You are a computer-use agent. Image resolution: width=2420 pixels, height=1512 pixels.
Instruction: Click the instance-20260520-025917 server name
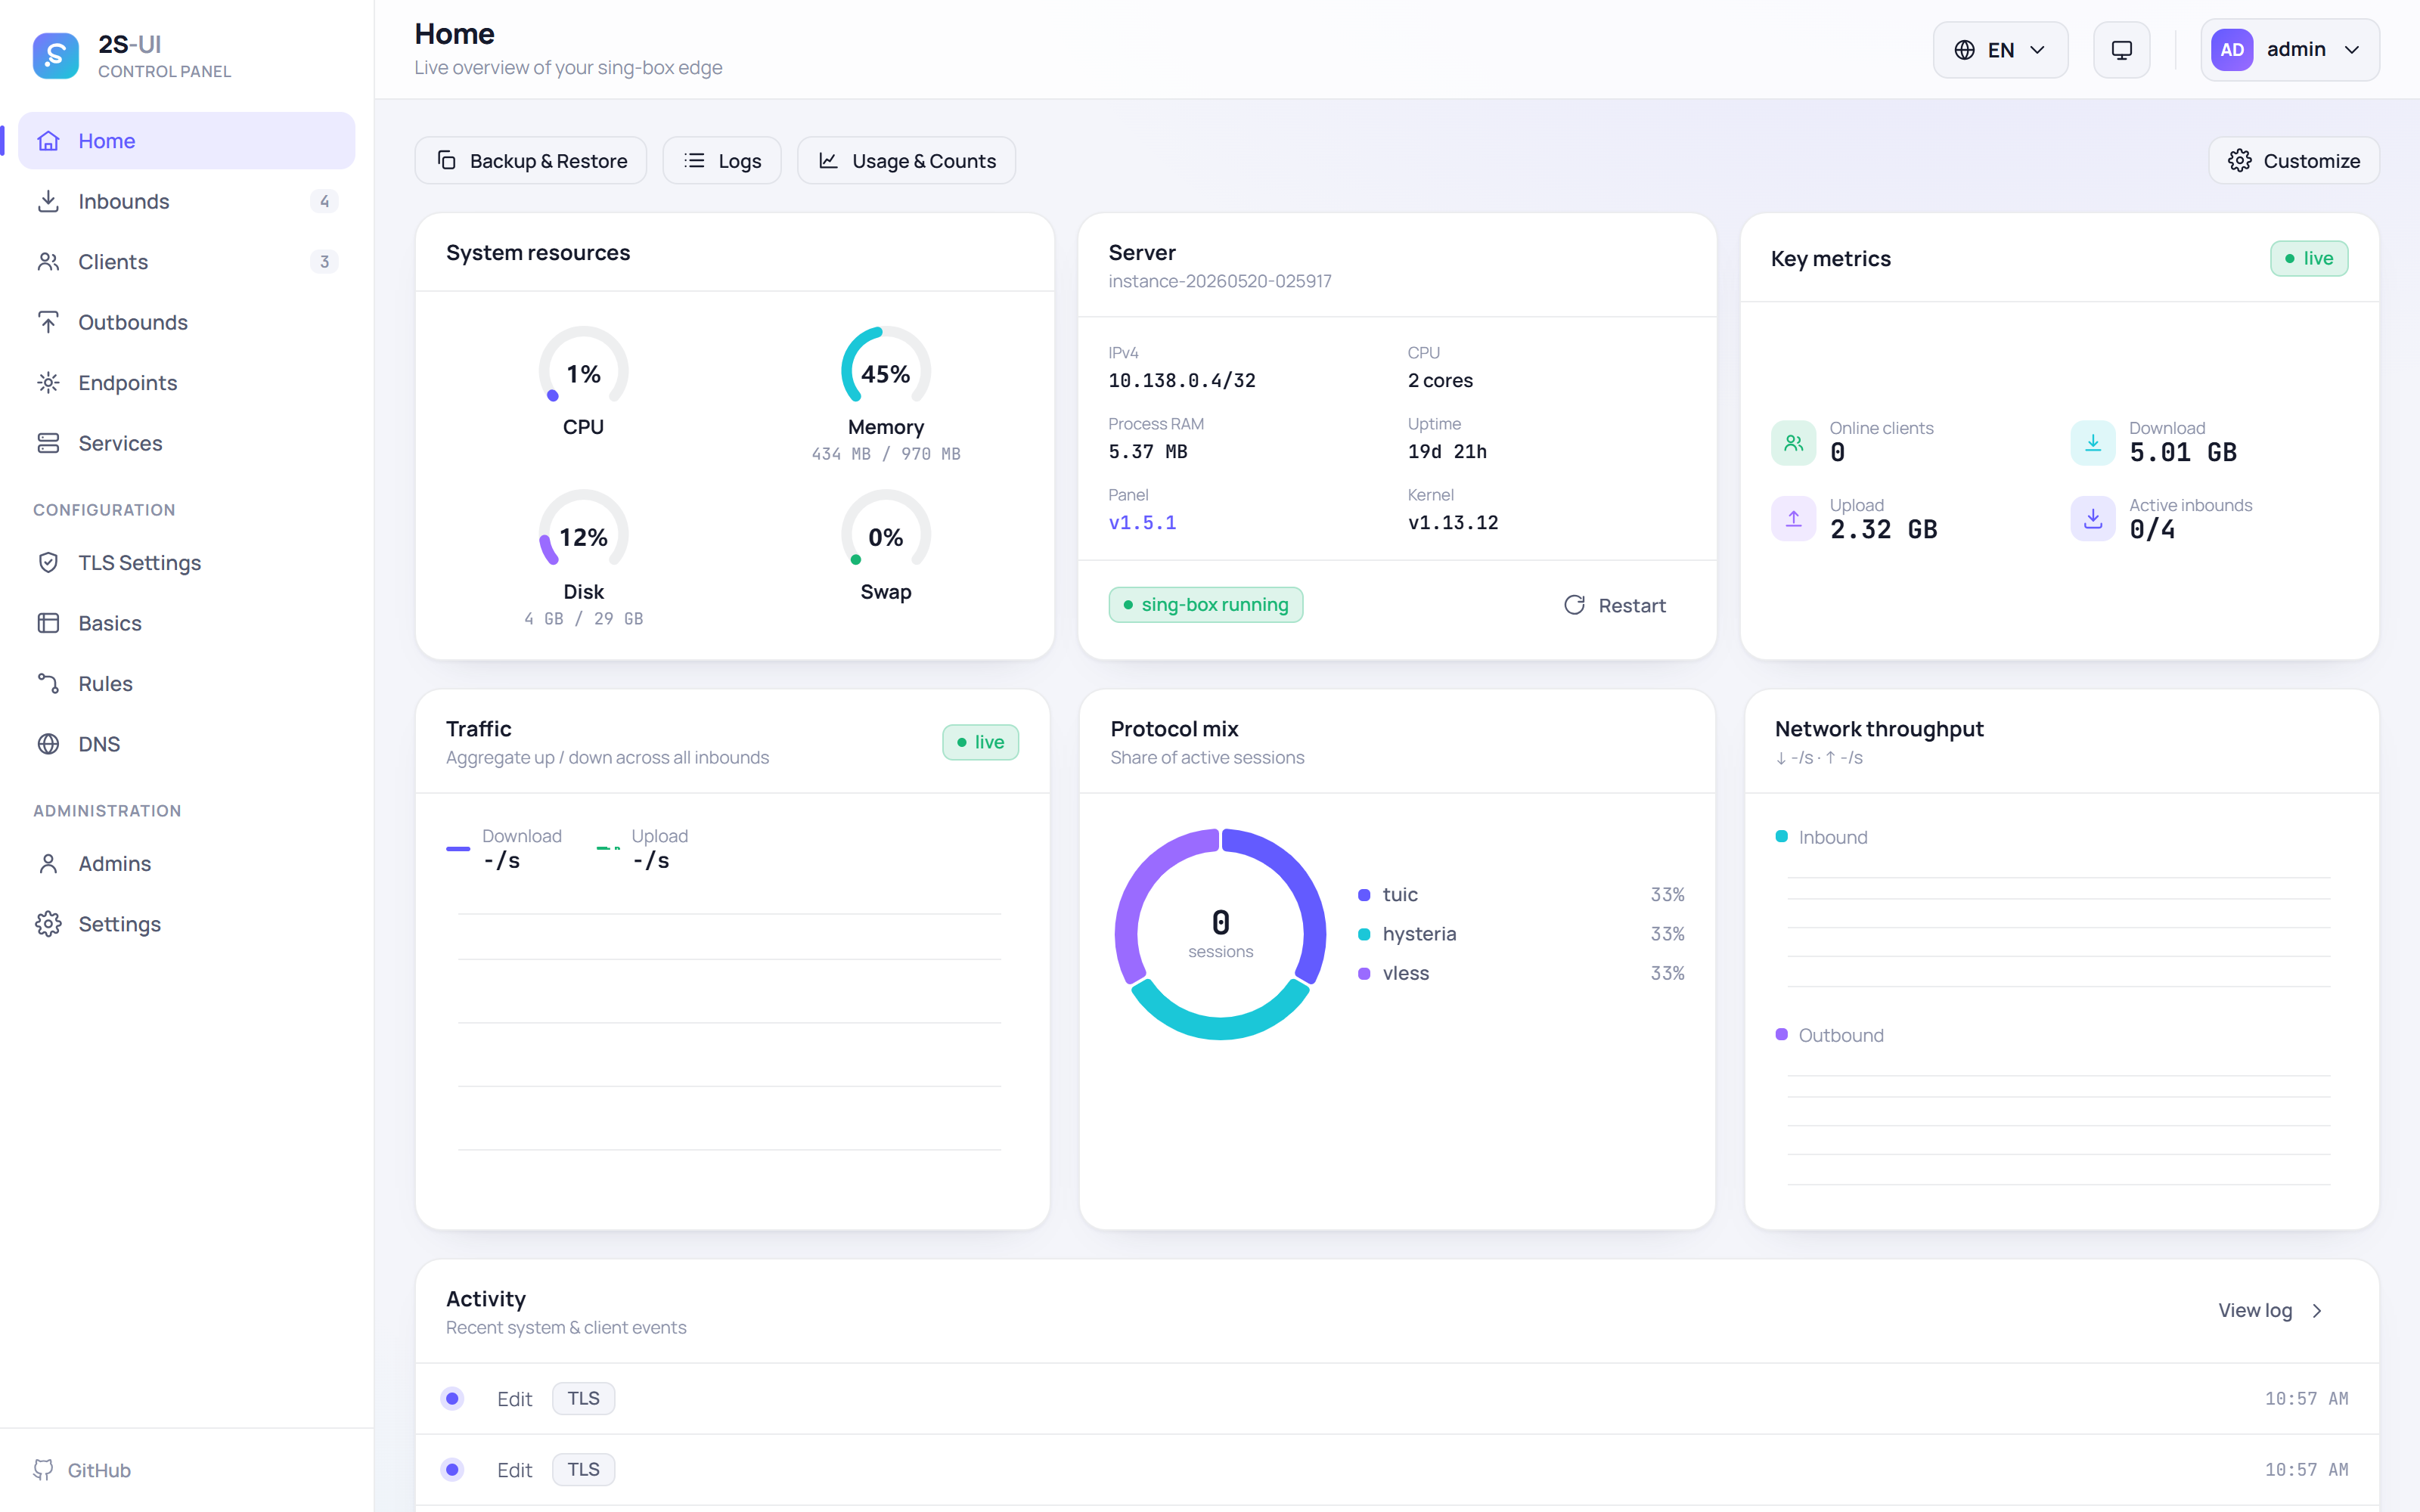[x=1219, y=281]
